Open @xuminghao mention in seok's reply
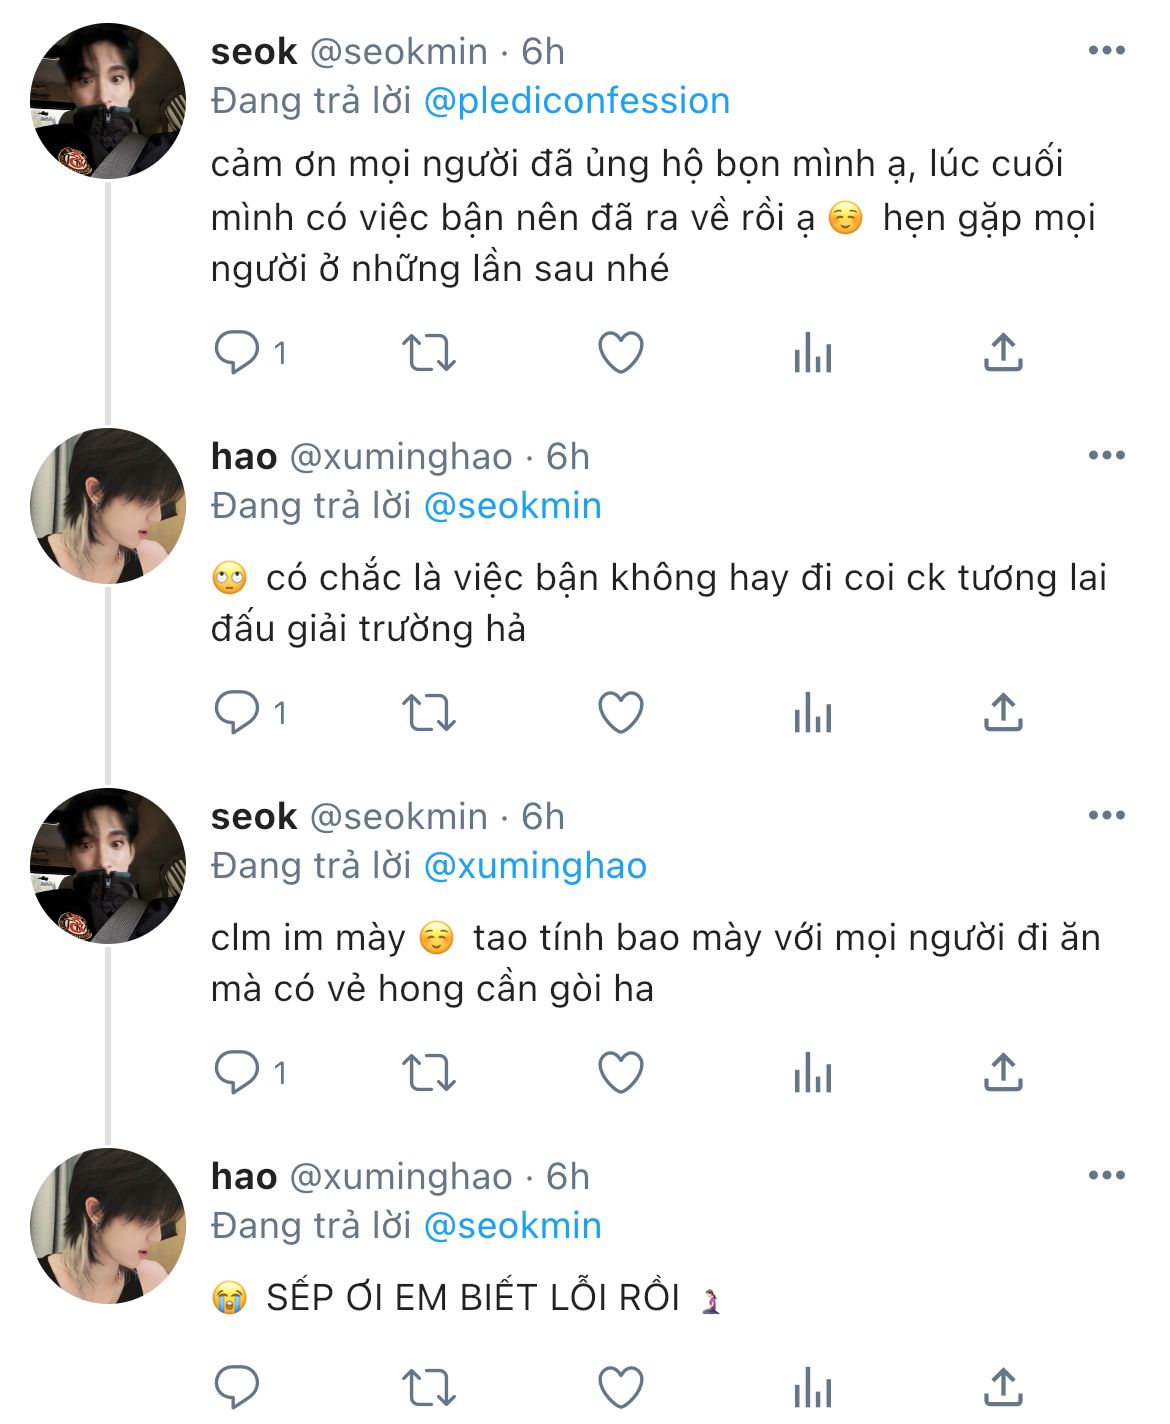 (535, 866)
